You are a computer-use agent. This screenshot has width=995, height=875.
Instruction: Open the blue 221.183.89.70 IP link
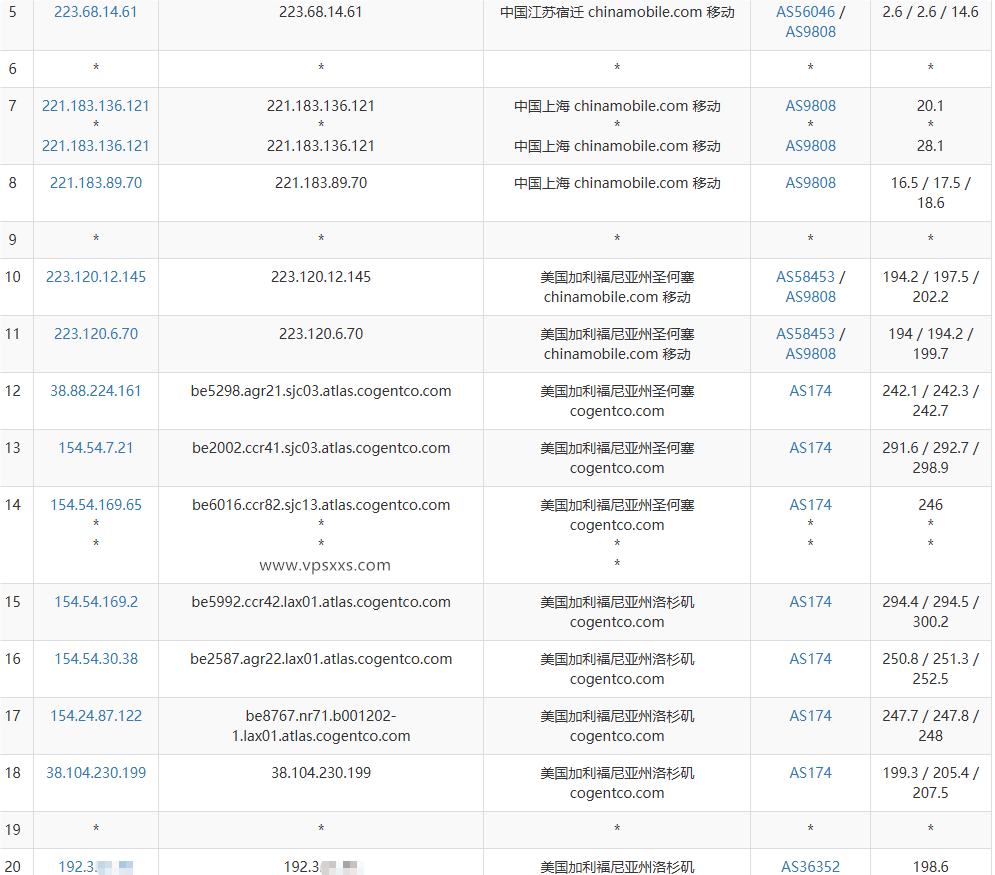[96, 183]
